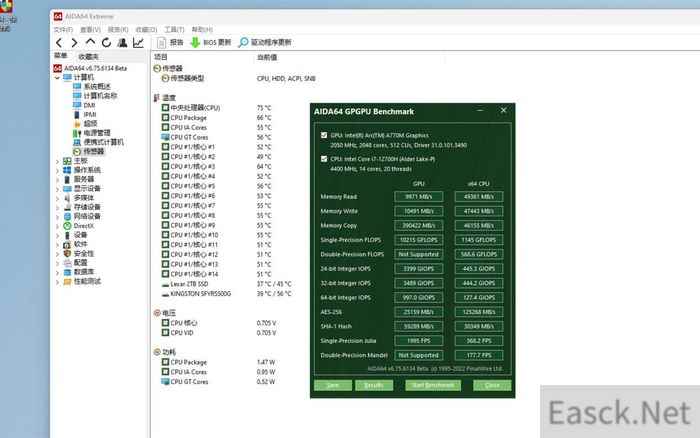This screenshot has width=700, height=438.
Task: Click the Results button
Action: (374, 385)
